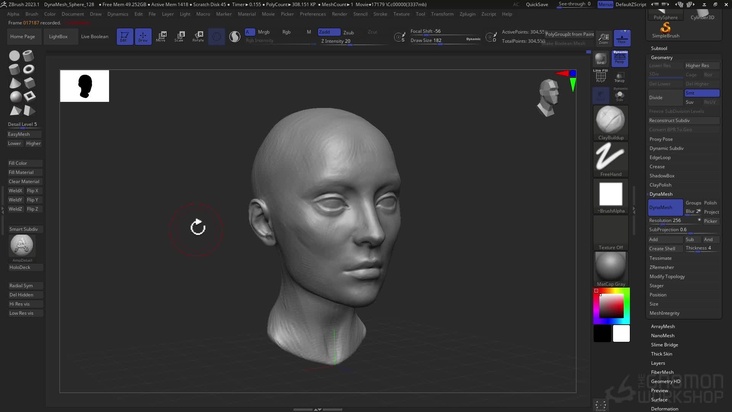Click the Home Page button
The image size is (732, 412).
(x=23, y=36)
